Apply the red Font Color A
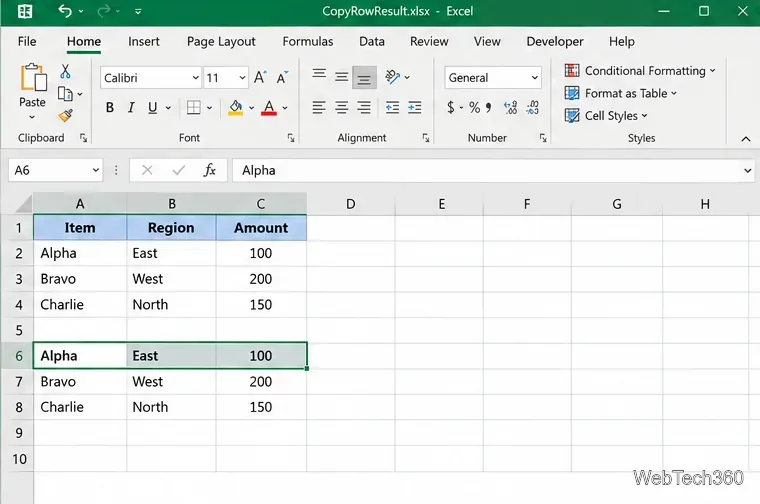 click(x=269, y=108)
